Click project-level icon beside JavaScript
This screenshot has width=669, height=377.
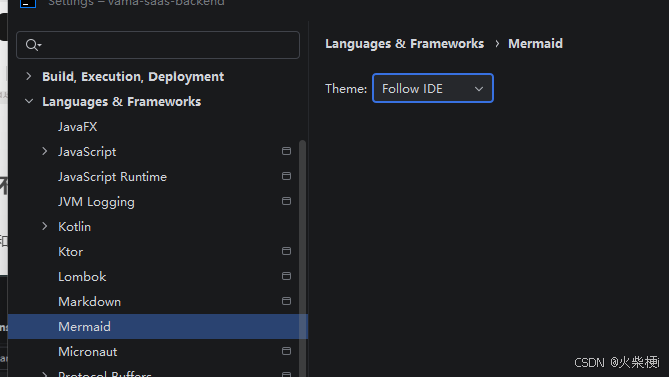pyautogui.click(x=286, y=151)
